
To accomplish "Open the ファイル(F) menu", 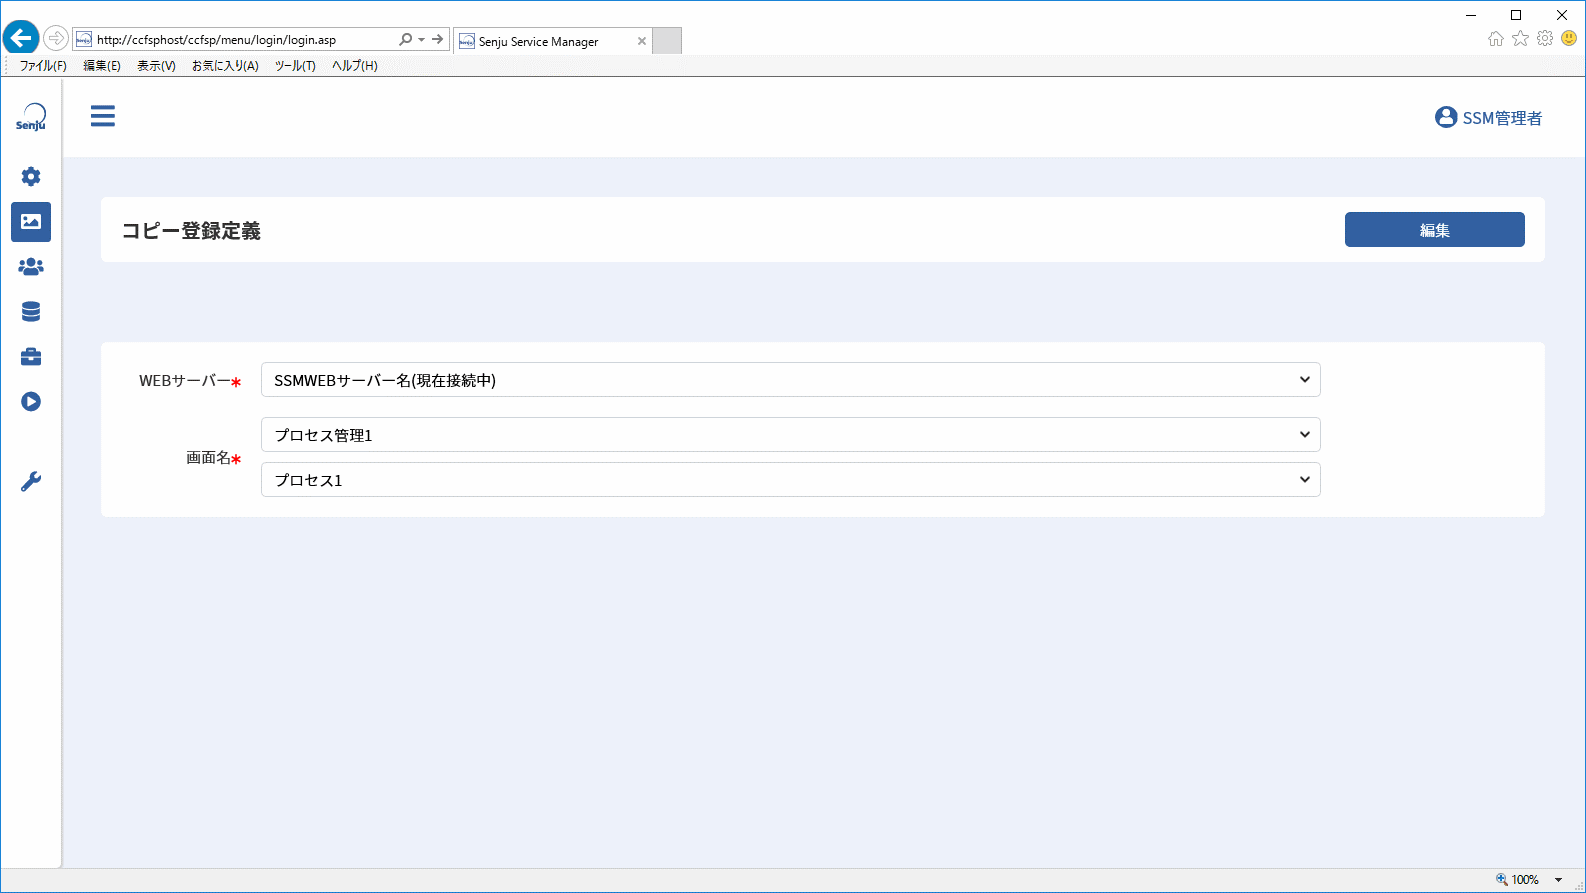I will 43,66.
